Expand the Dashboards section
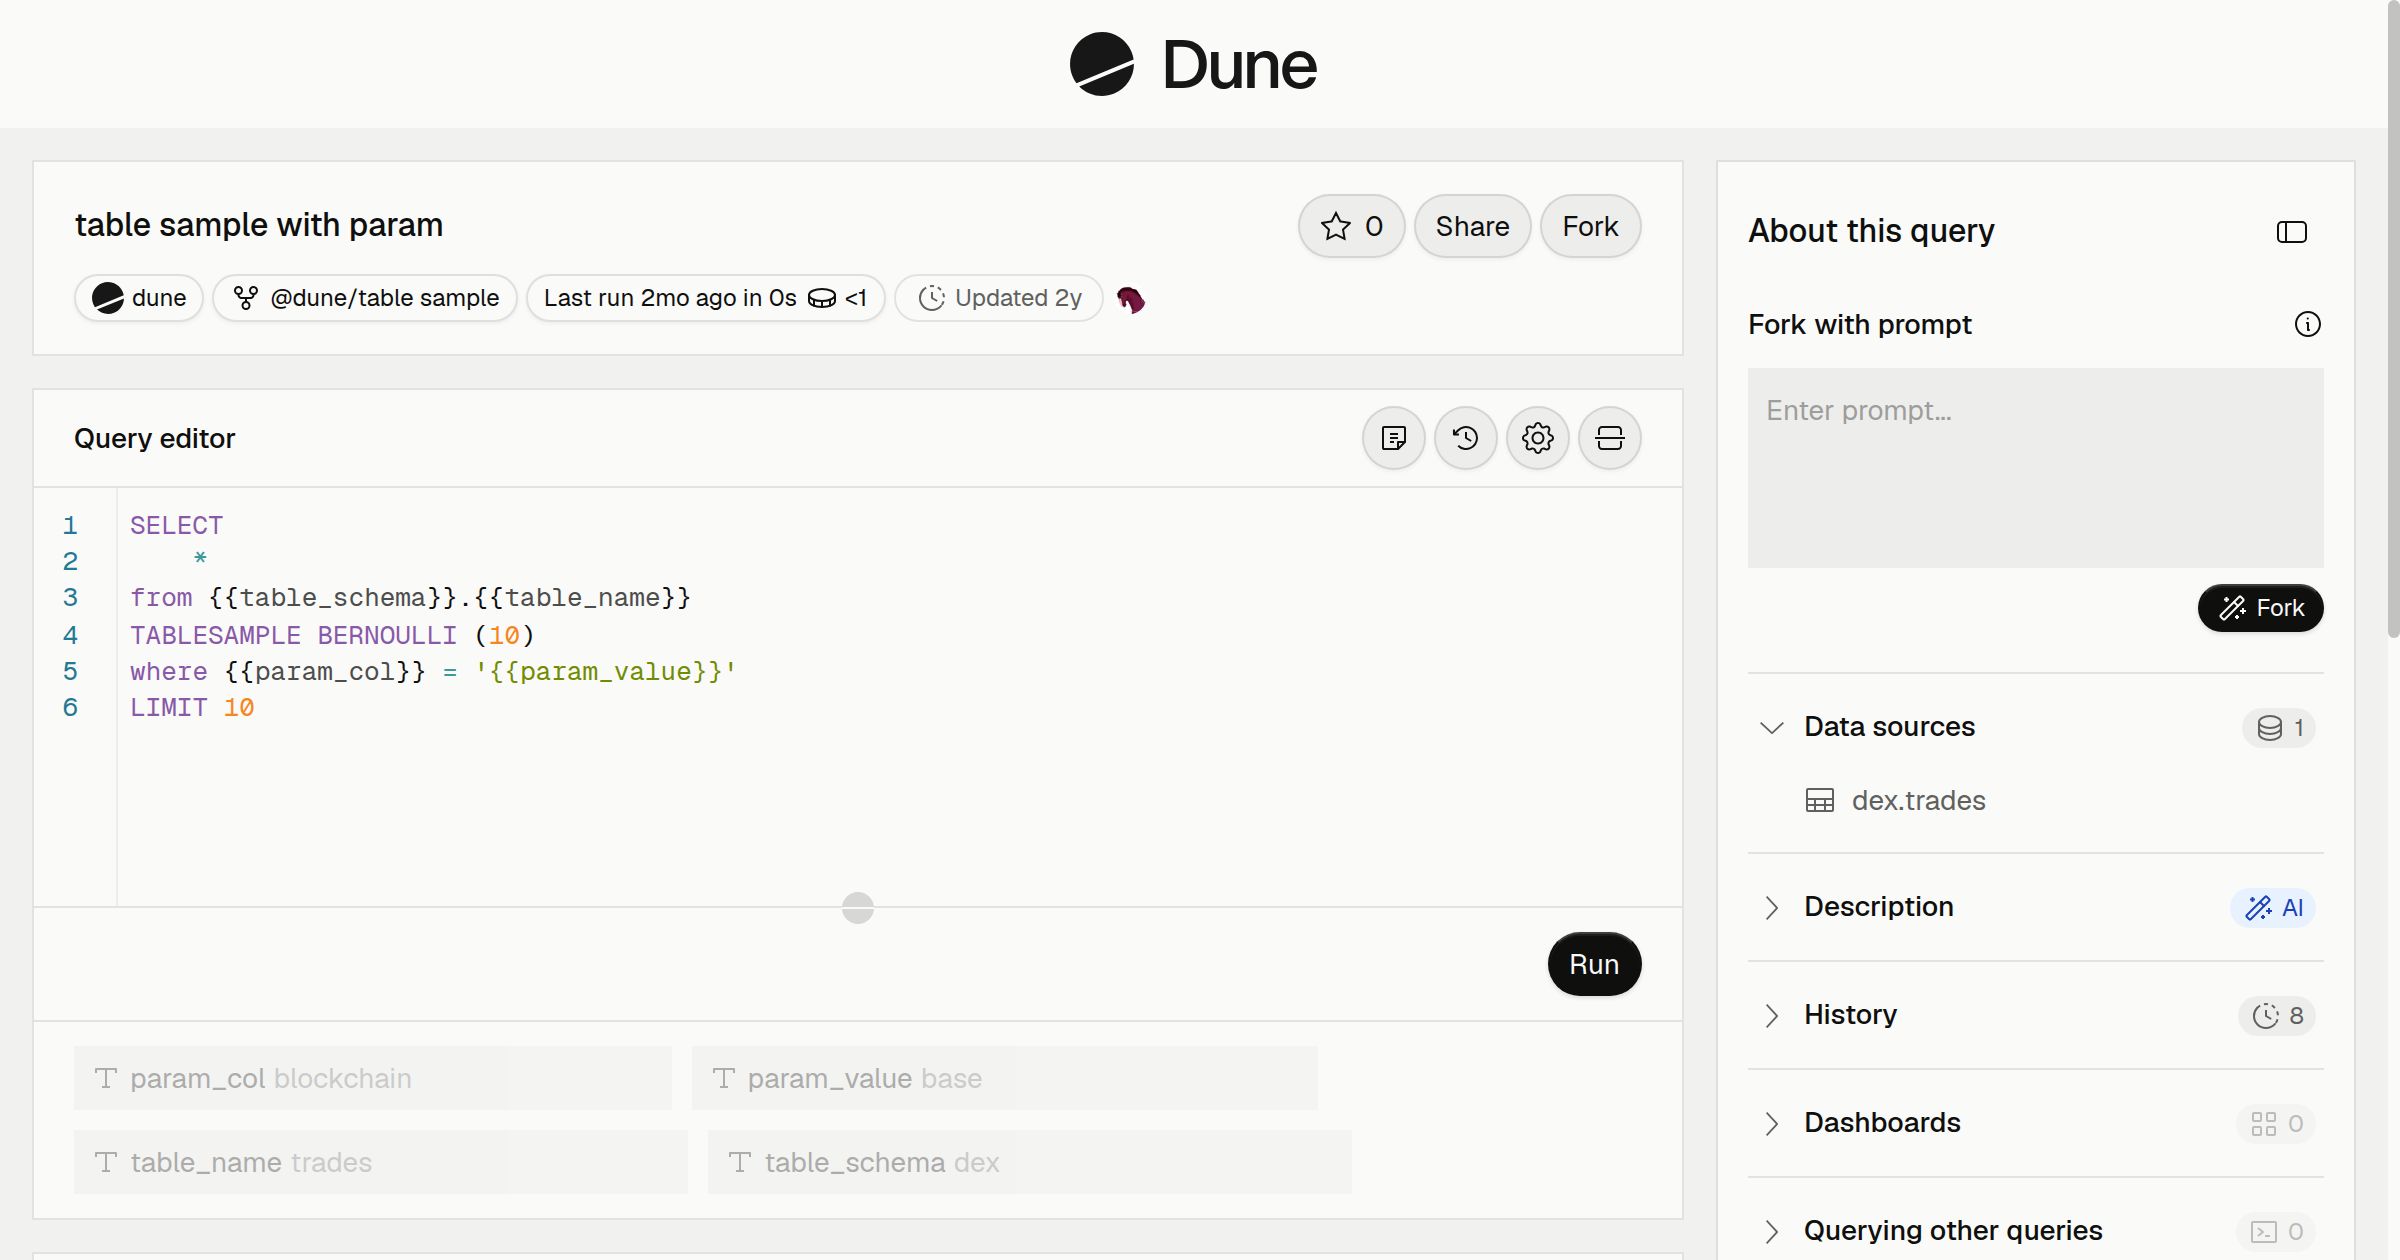This screenshot has width=2400, height=1260. pyautogui.click(x=1771, y=1123)
